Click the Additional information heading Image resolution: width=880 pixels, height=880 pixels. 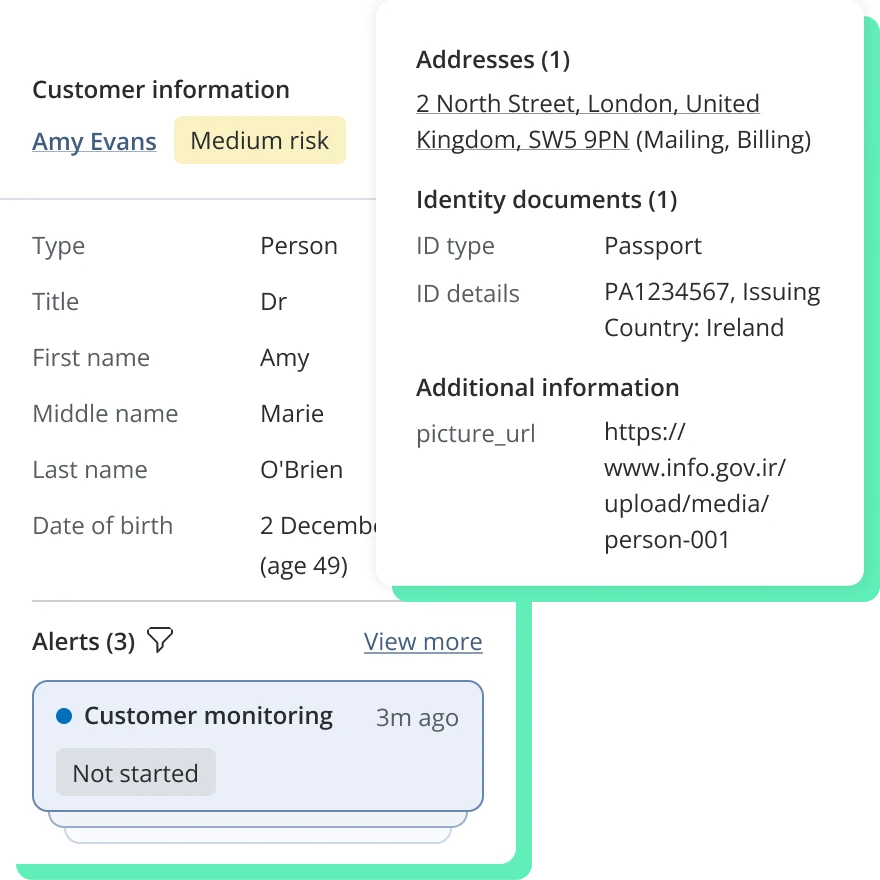tap(547, 388)
